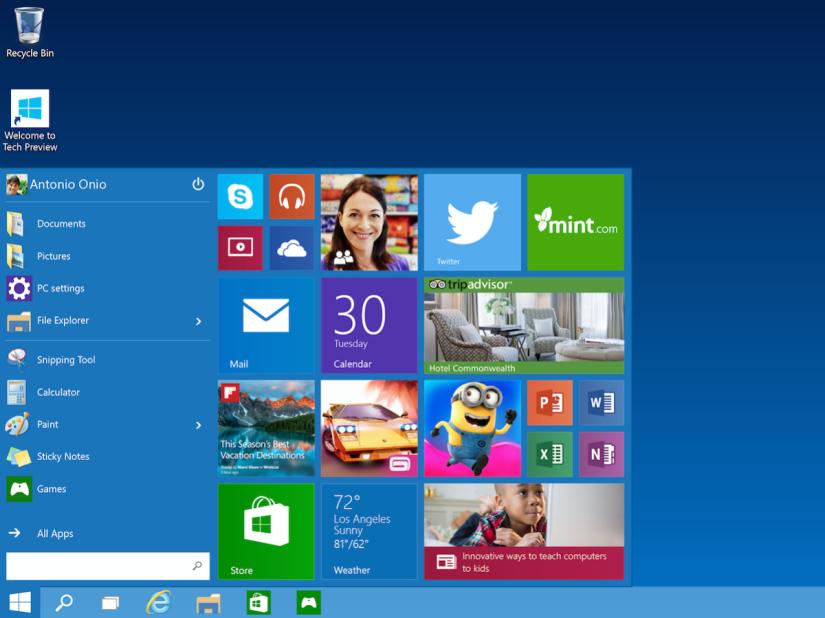Open the Calendar tile showing Tuesday 30
Image resolution: width=825 pixels, height=618 pixels.
(367, 324)
